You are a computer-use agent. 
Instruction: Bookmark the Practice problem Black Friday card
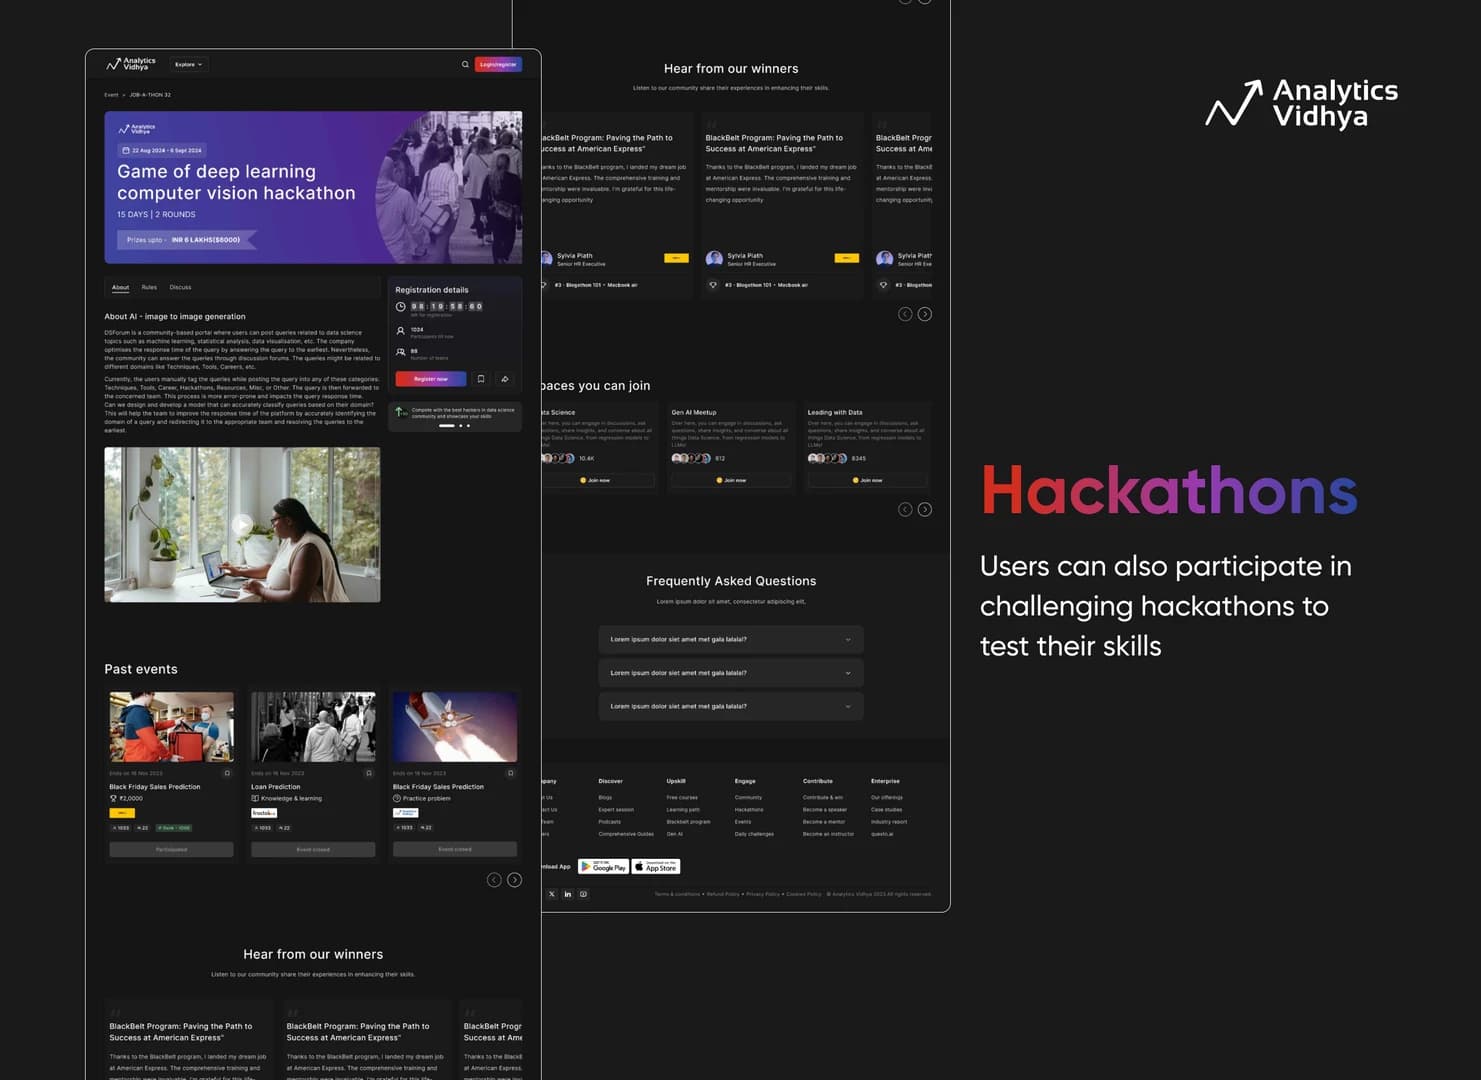point(511,773)
